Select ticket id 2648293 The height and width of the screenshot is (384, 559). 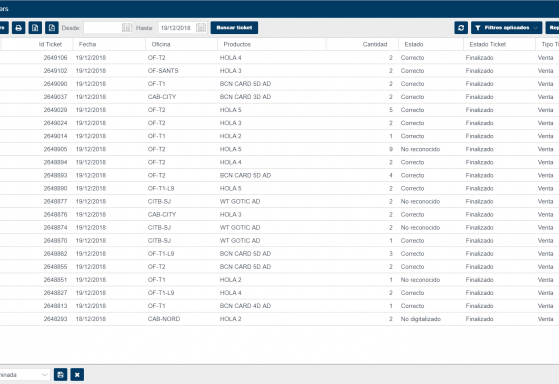pos(55,319)
